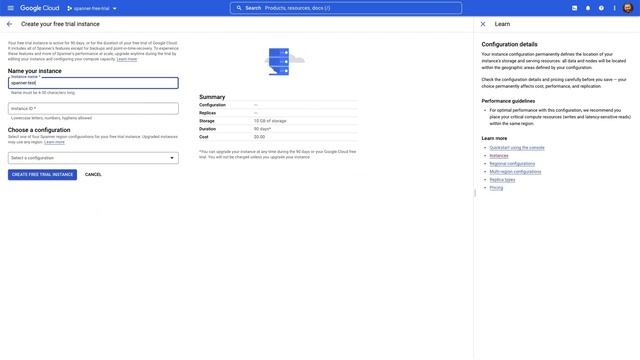Click the Learn panel resize handle
This screenshot has height=360, width=640.
[x=475, y=193]
